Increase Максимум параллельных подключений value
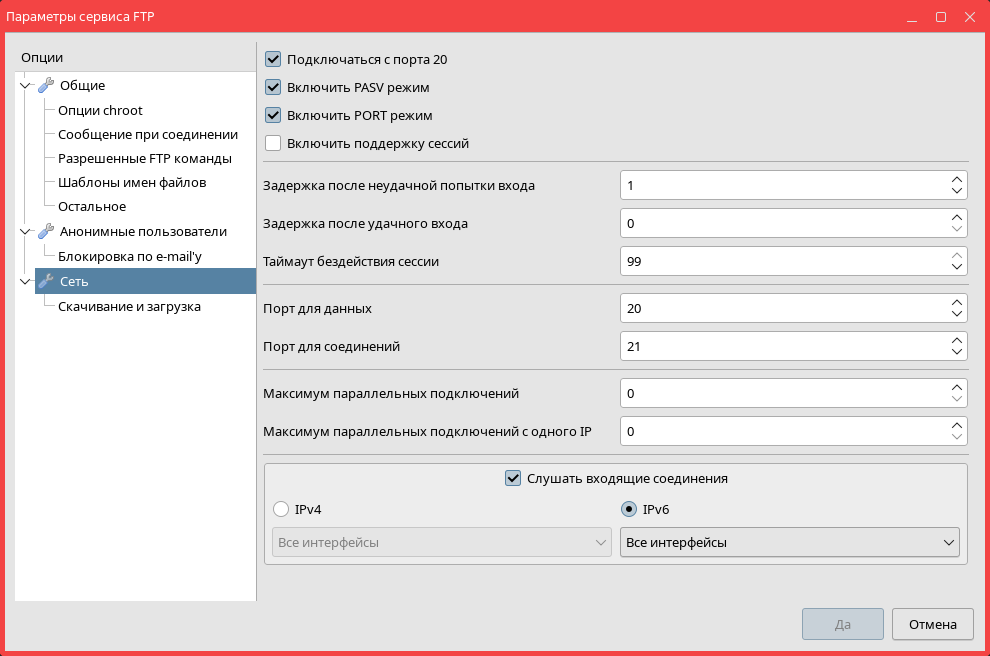The height and width of the screenshot is (656, 990). click(x=956, y=388)
